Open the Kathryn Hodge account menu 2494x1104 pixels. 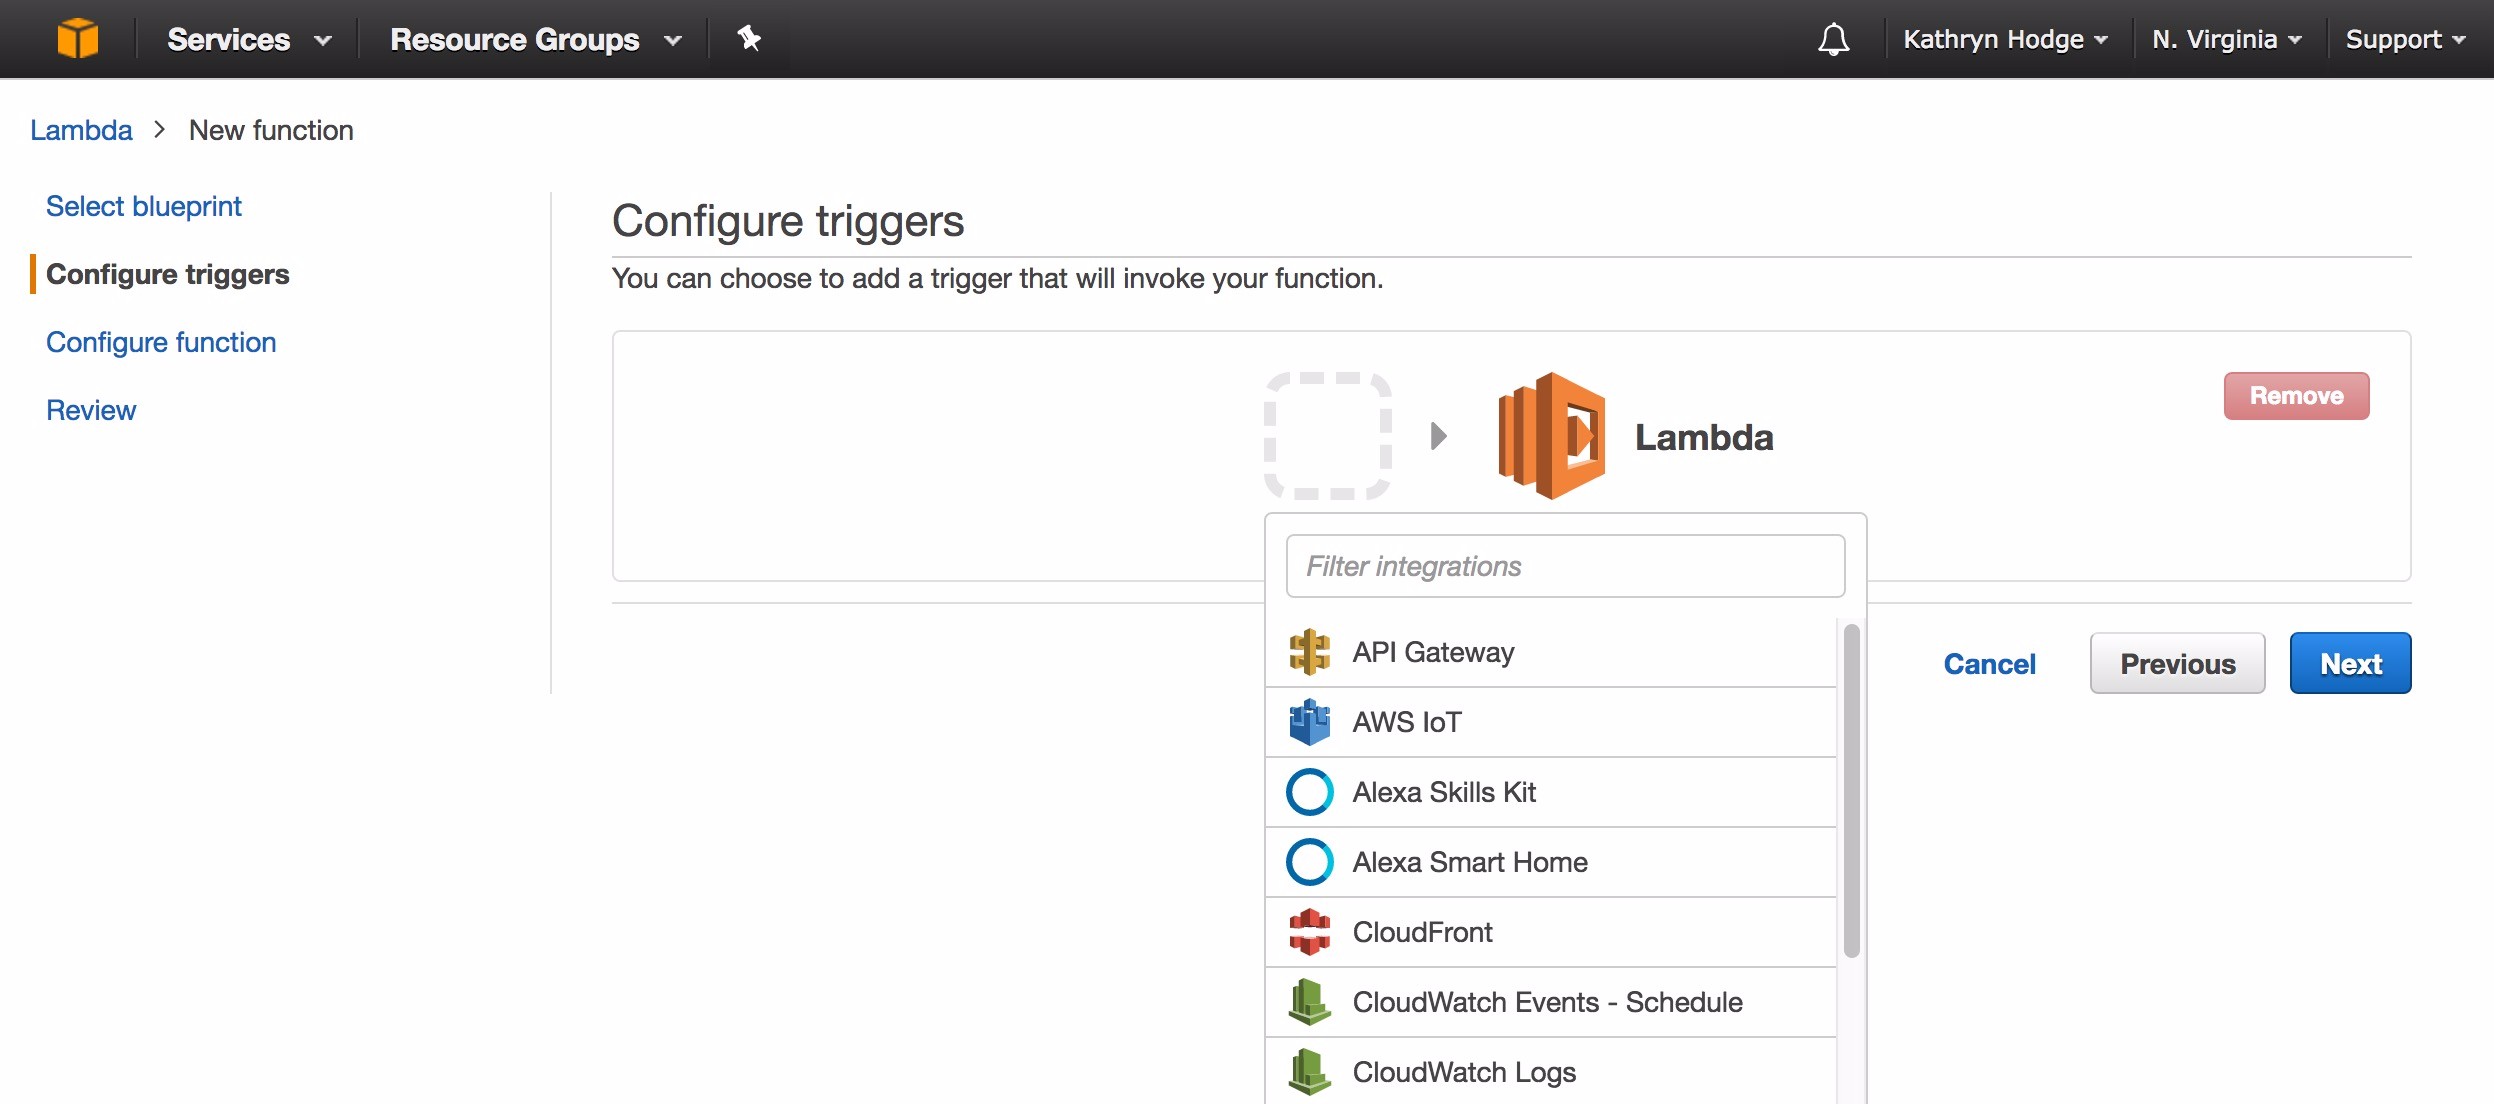[x=2005, y=40]
